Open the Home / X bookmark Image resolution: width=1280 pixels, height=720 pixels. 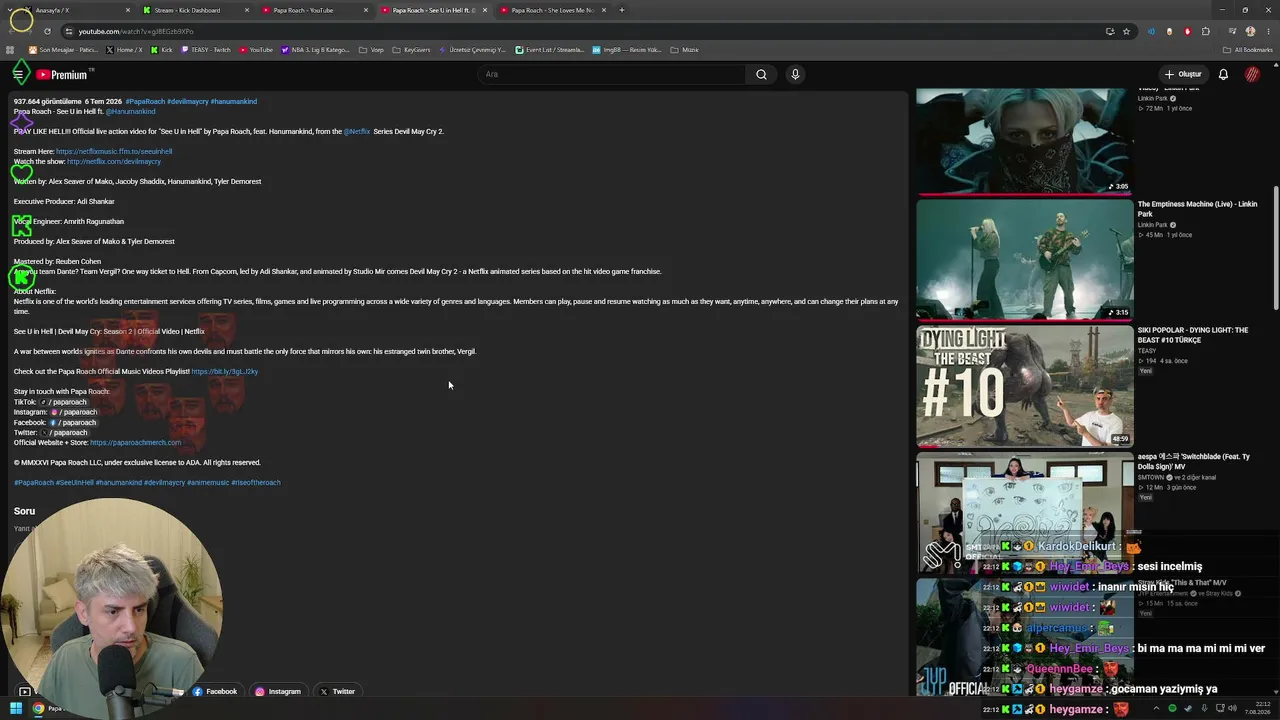[x=125, y=50]
